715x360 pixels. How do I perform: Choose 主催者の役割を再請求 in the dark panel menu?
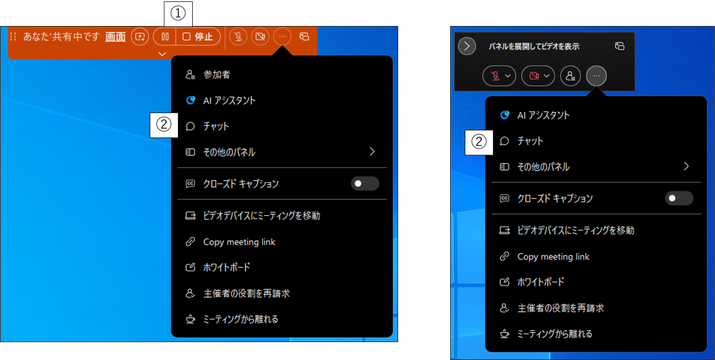(596, 308)
